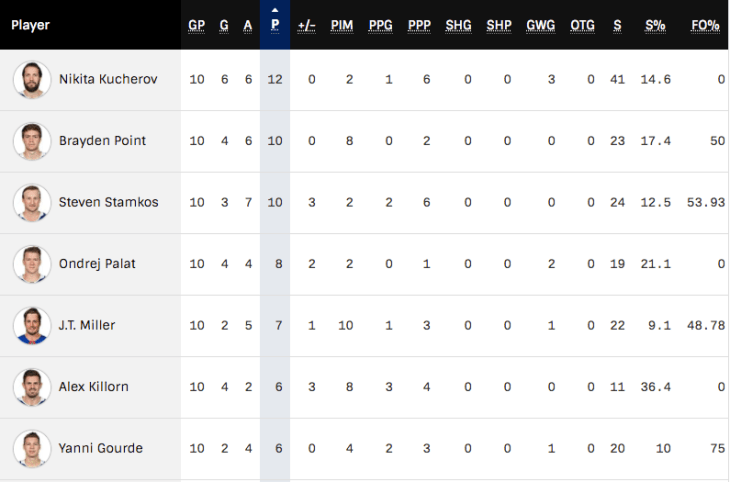This screenshot has height=482, width=730.
Task: Open Alex Killorn's player avatar
Action: click(x=32, y=387)
